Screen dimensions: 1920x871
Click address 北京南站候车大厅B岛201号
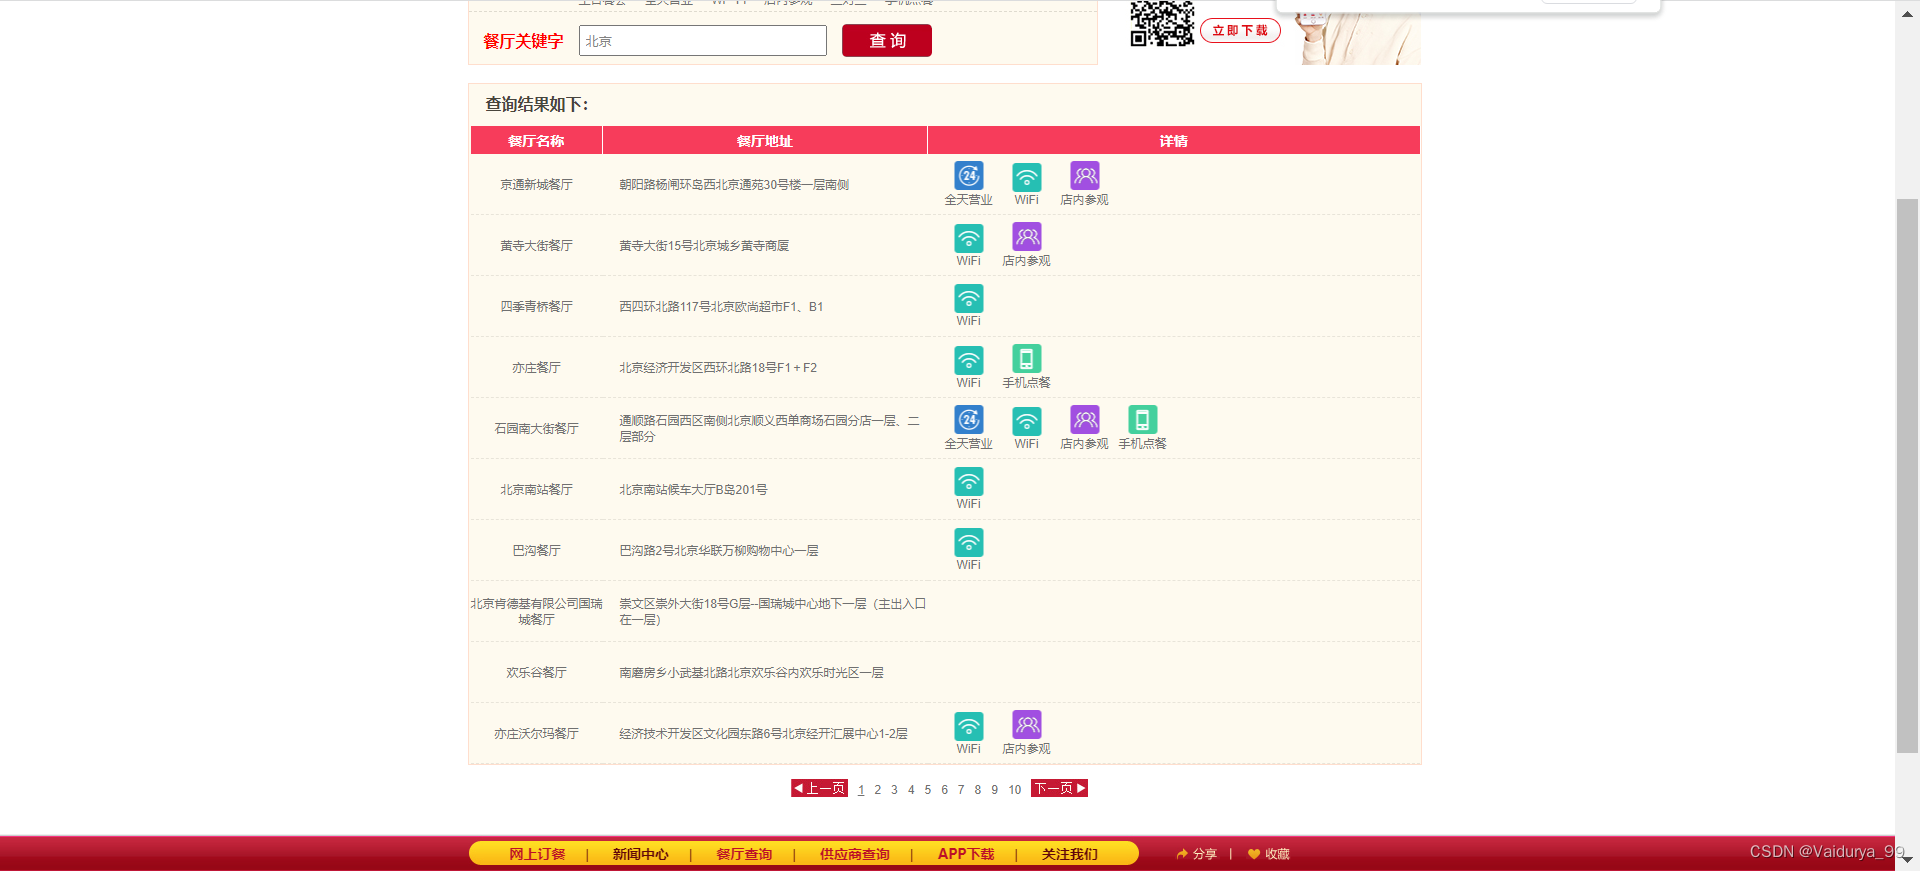[693, 490]
